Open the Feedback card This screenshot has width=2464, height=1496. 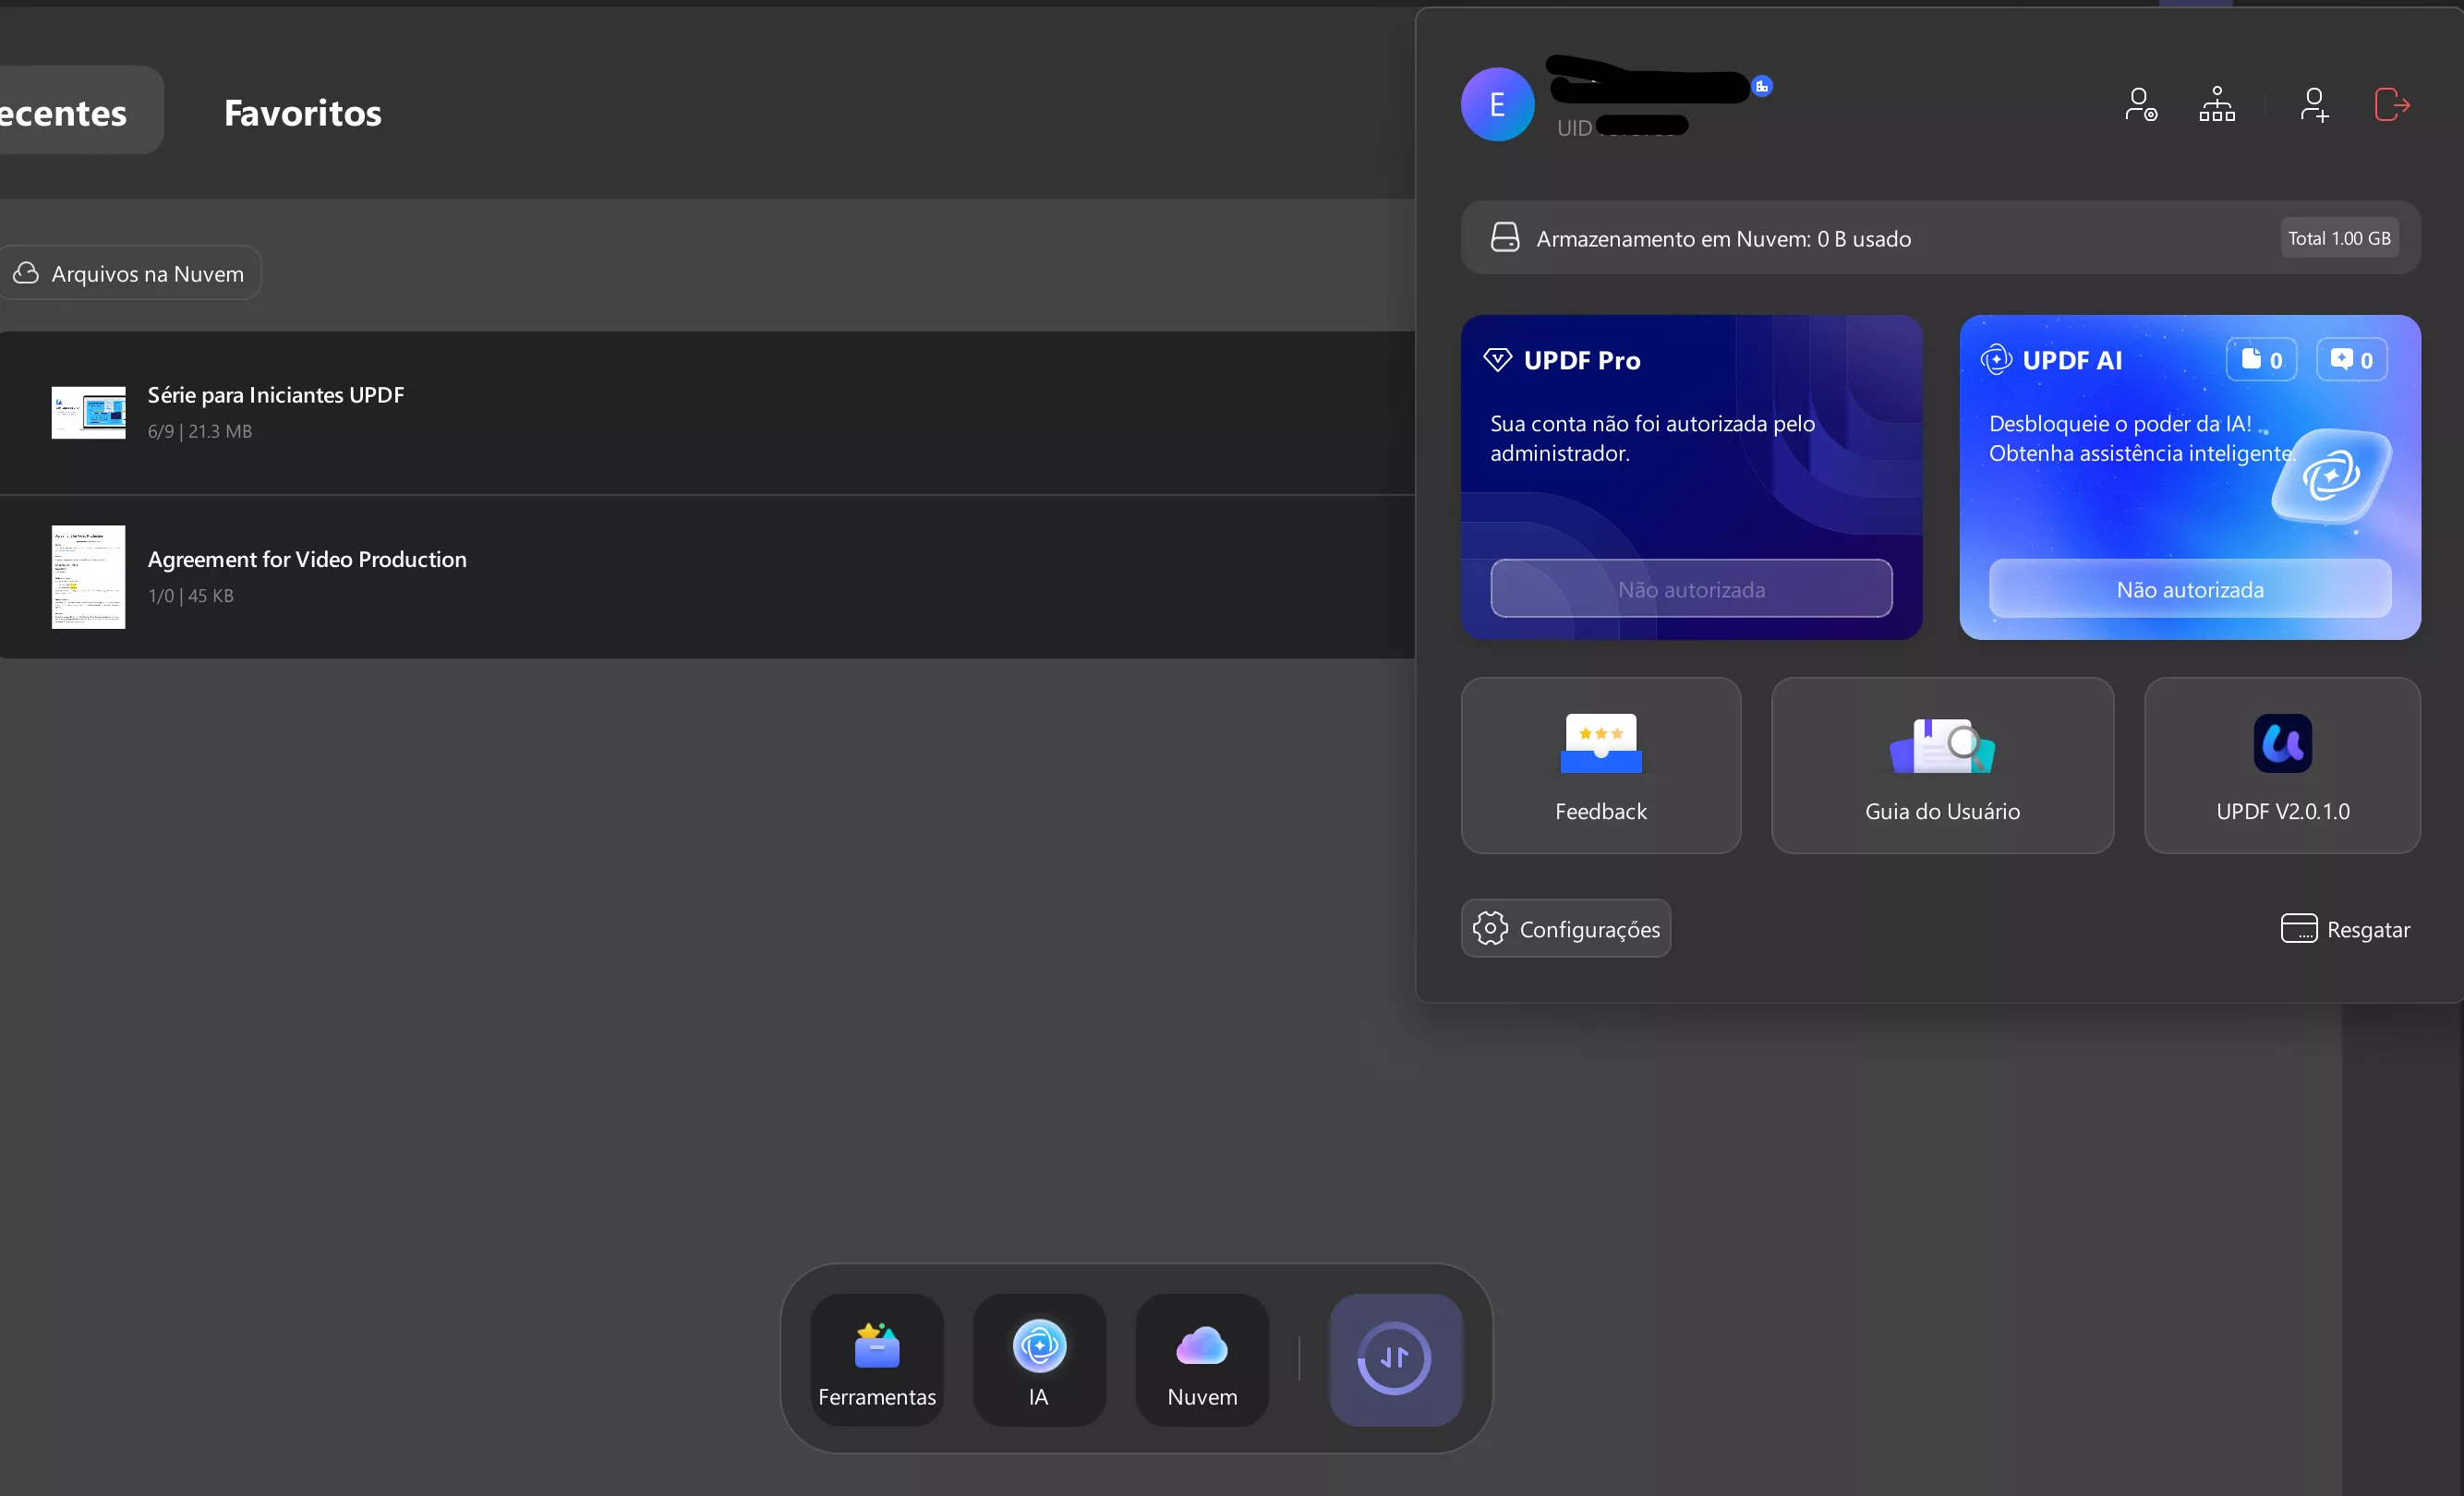(x=1601, y=765)
